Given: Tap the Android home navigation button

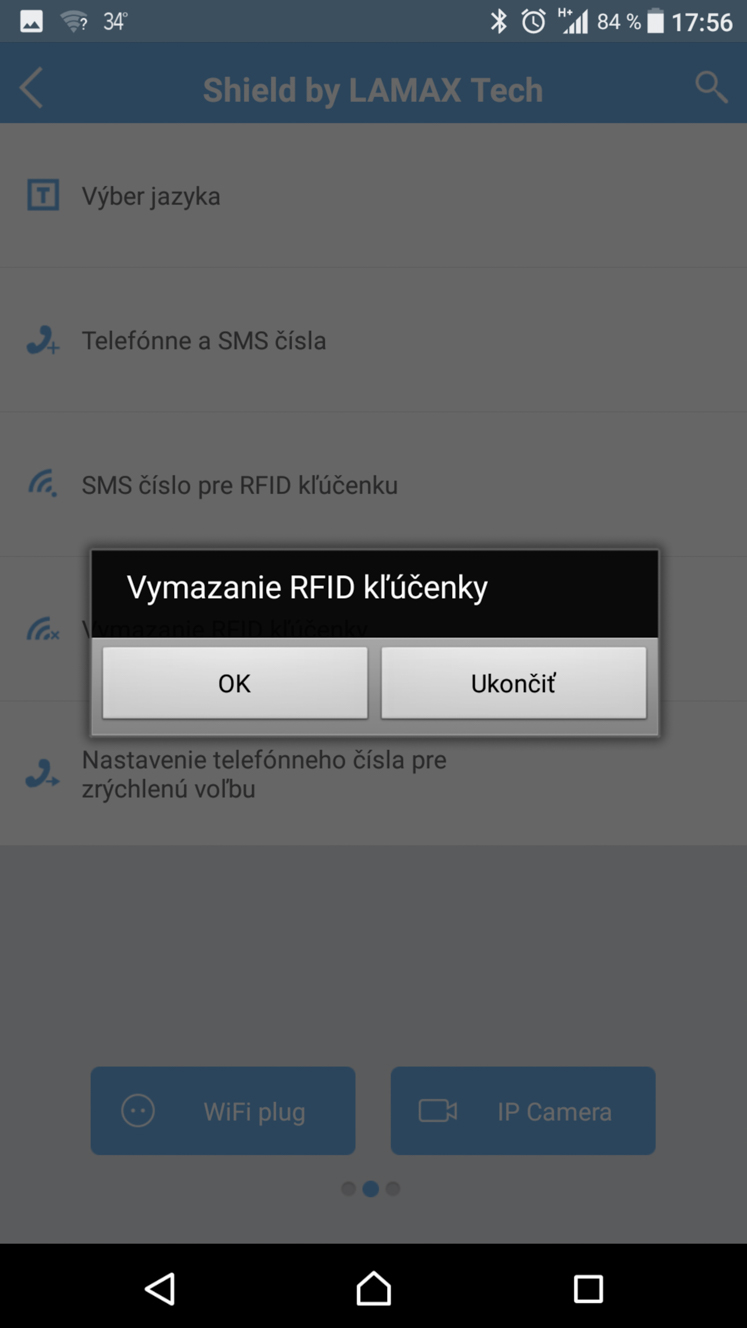Looking at the screenshot, I should tap(373, 1288).
